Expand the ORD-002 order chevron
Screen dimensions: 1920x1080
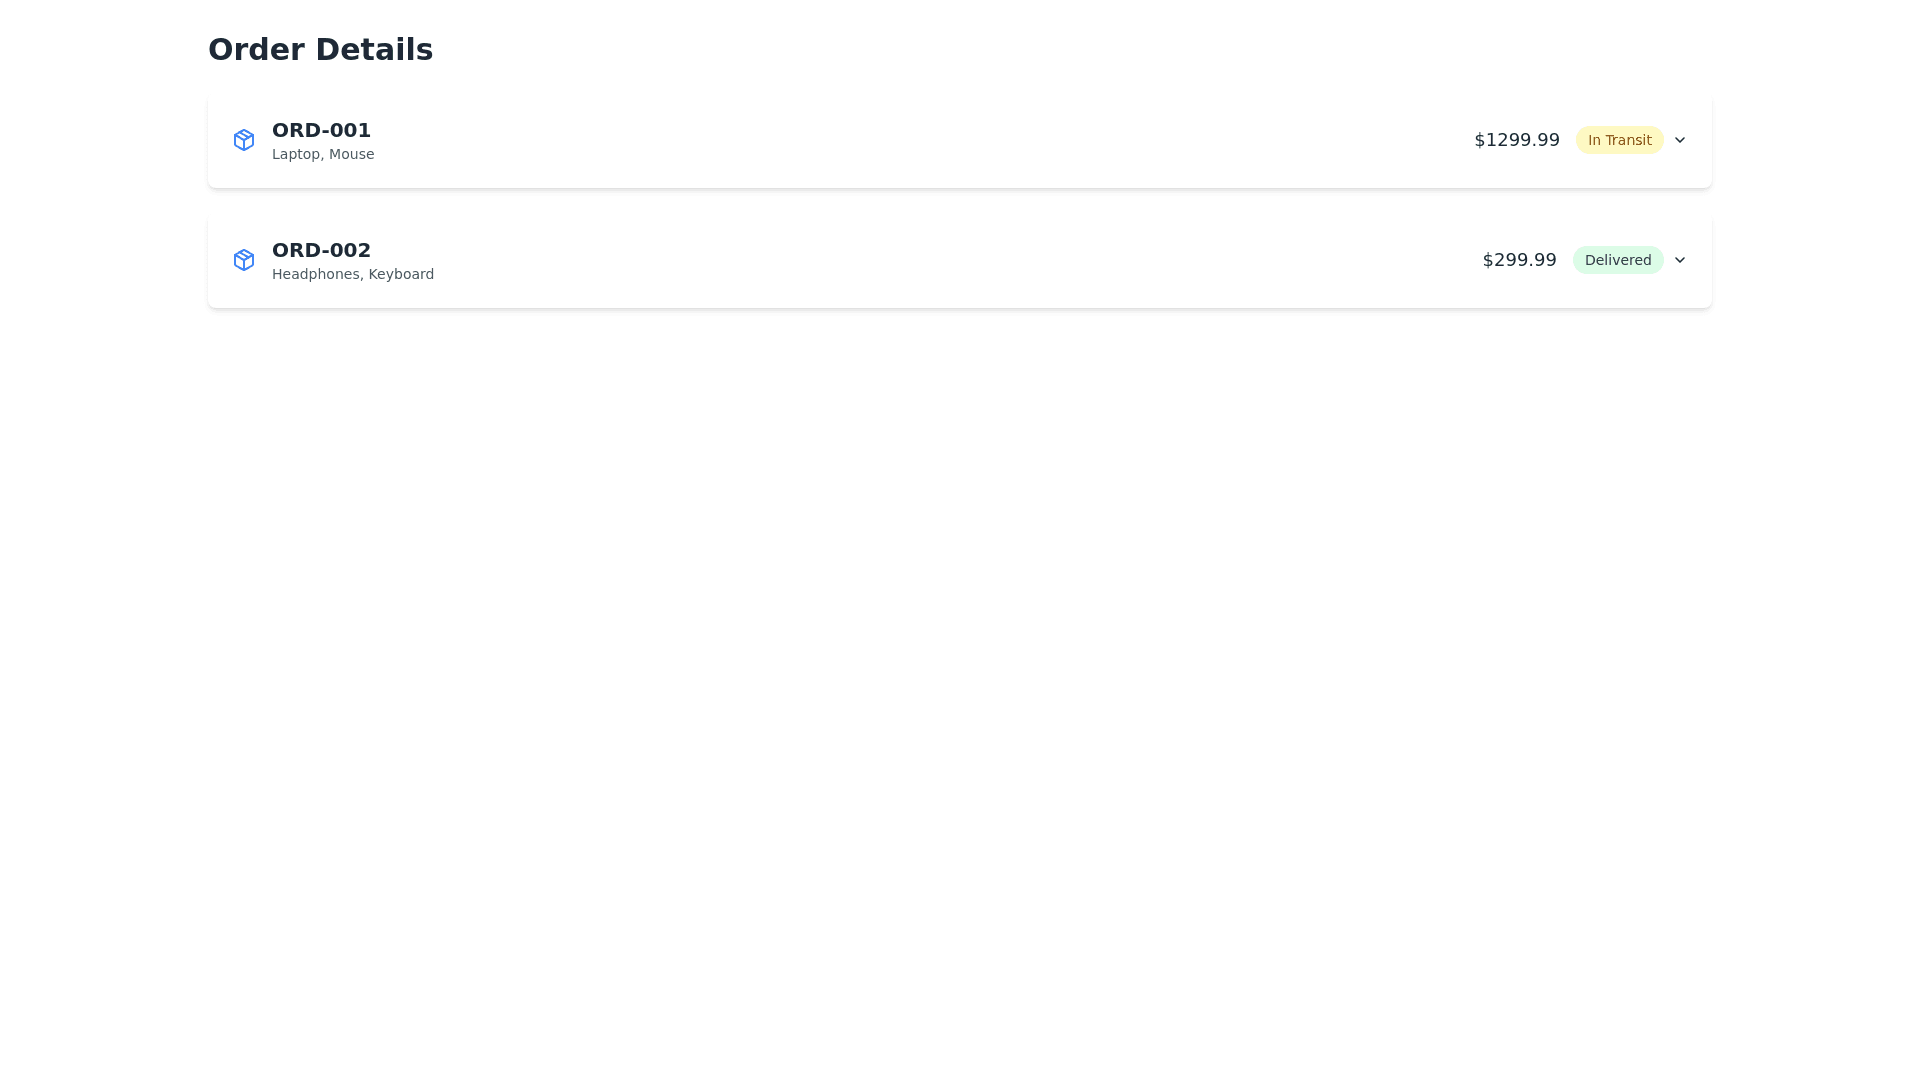[x=1679, y=260]
